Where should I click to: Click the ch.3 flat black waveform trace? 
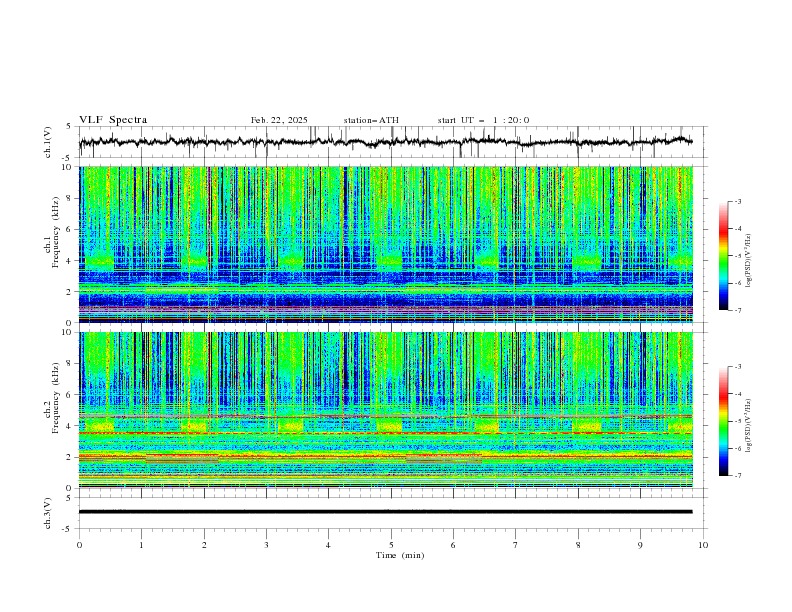click(x=385, y=512)
